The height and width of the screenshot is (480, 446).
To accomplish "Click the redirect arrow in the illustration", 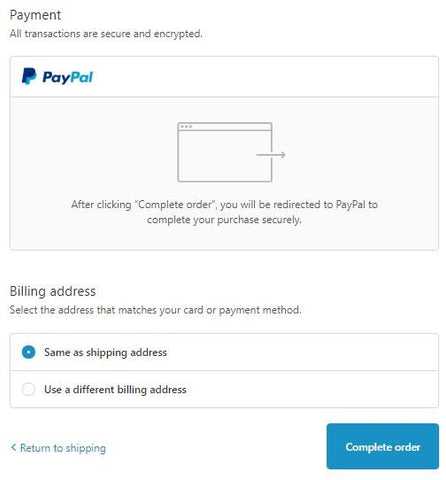I will (271, 155).
